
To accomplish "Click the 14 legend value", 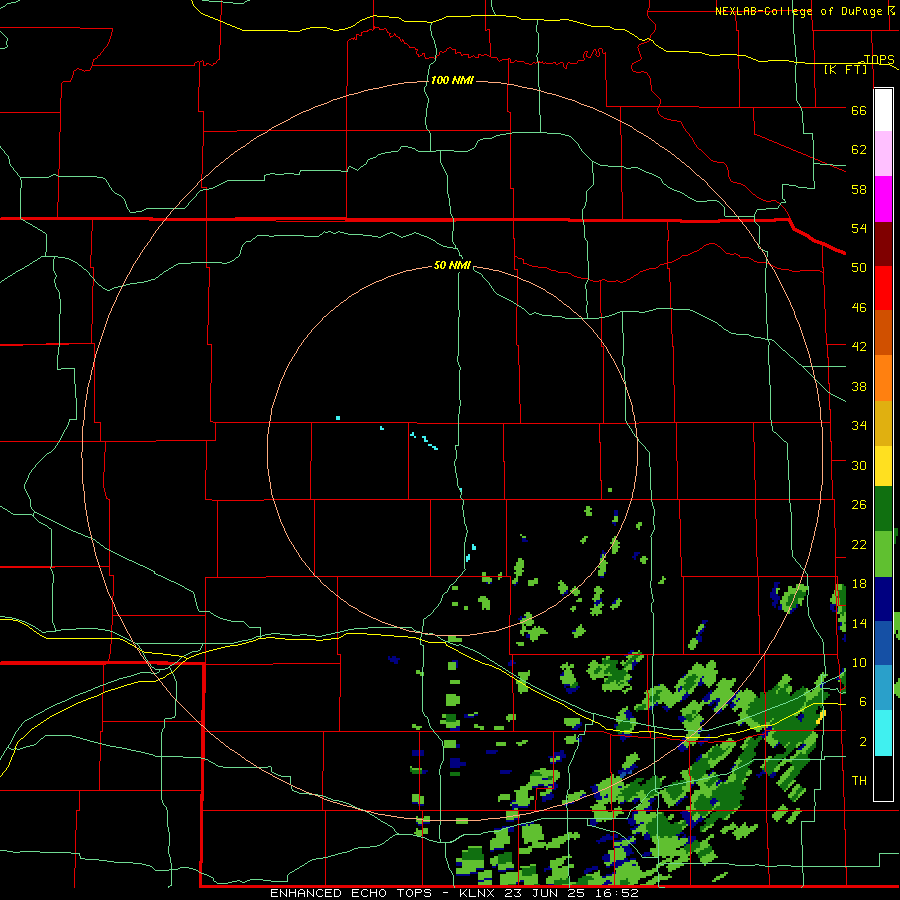I will tap(859, 623).
